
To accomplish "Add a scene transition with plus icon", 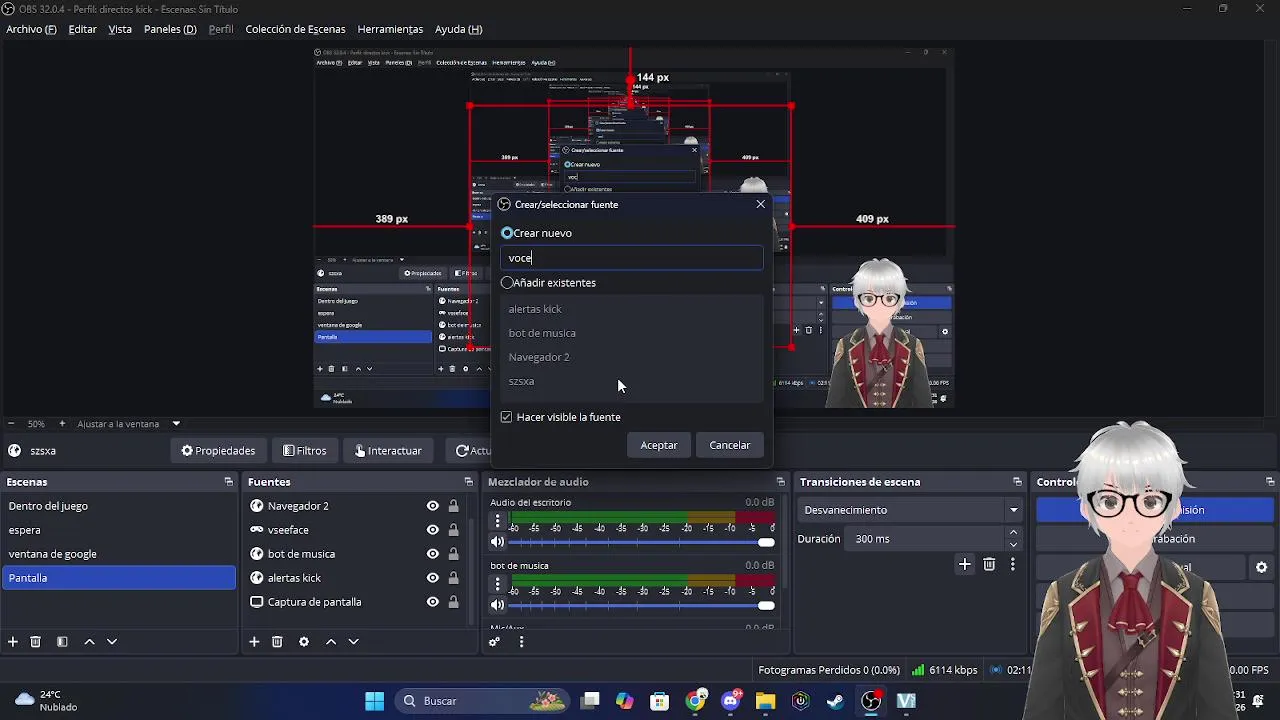I will (965, 565).
